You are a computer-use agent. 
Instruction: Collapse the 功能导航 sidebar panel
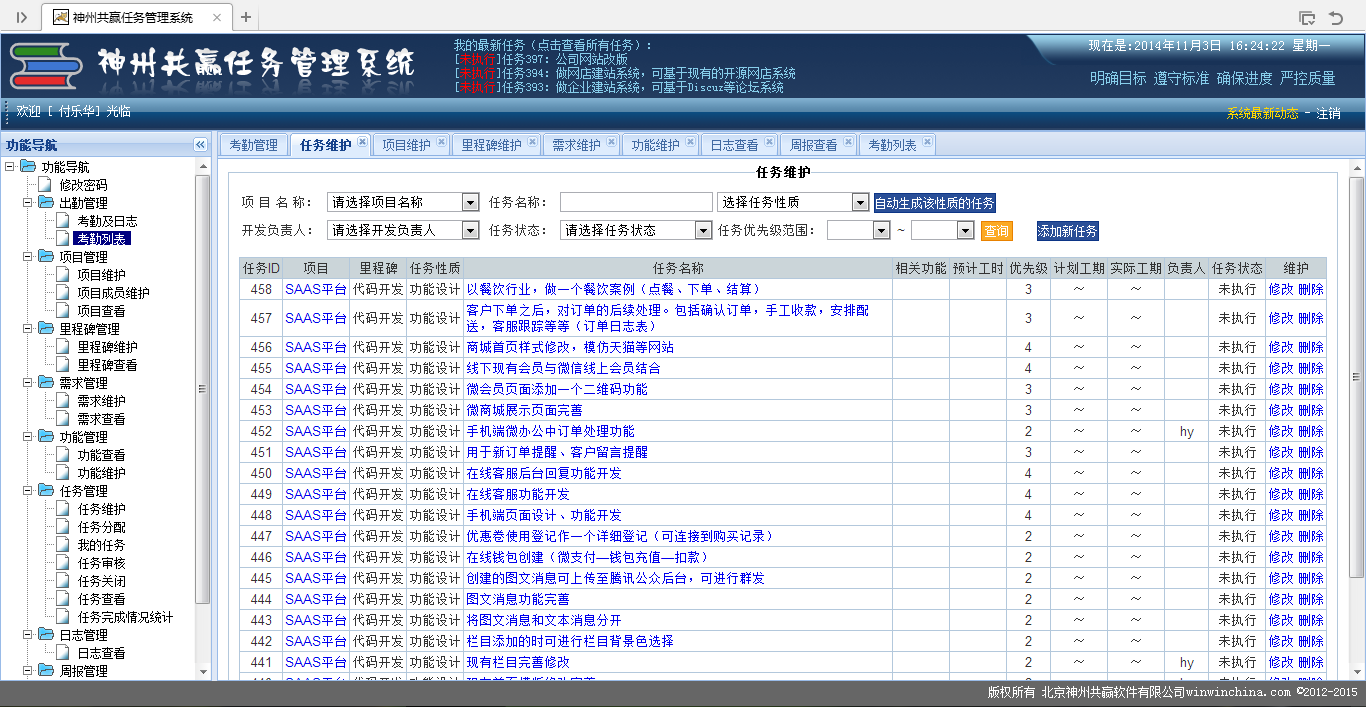click(200, 145)
